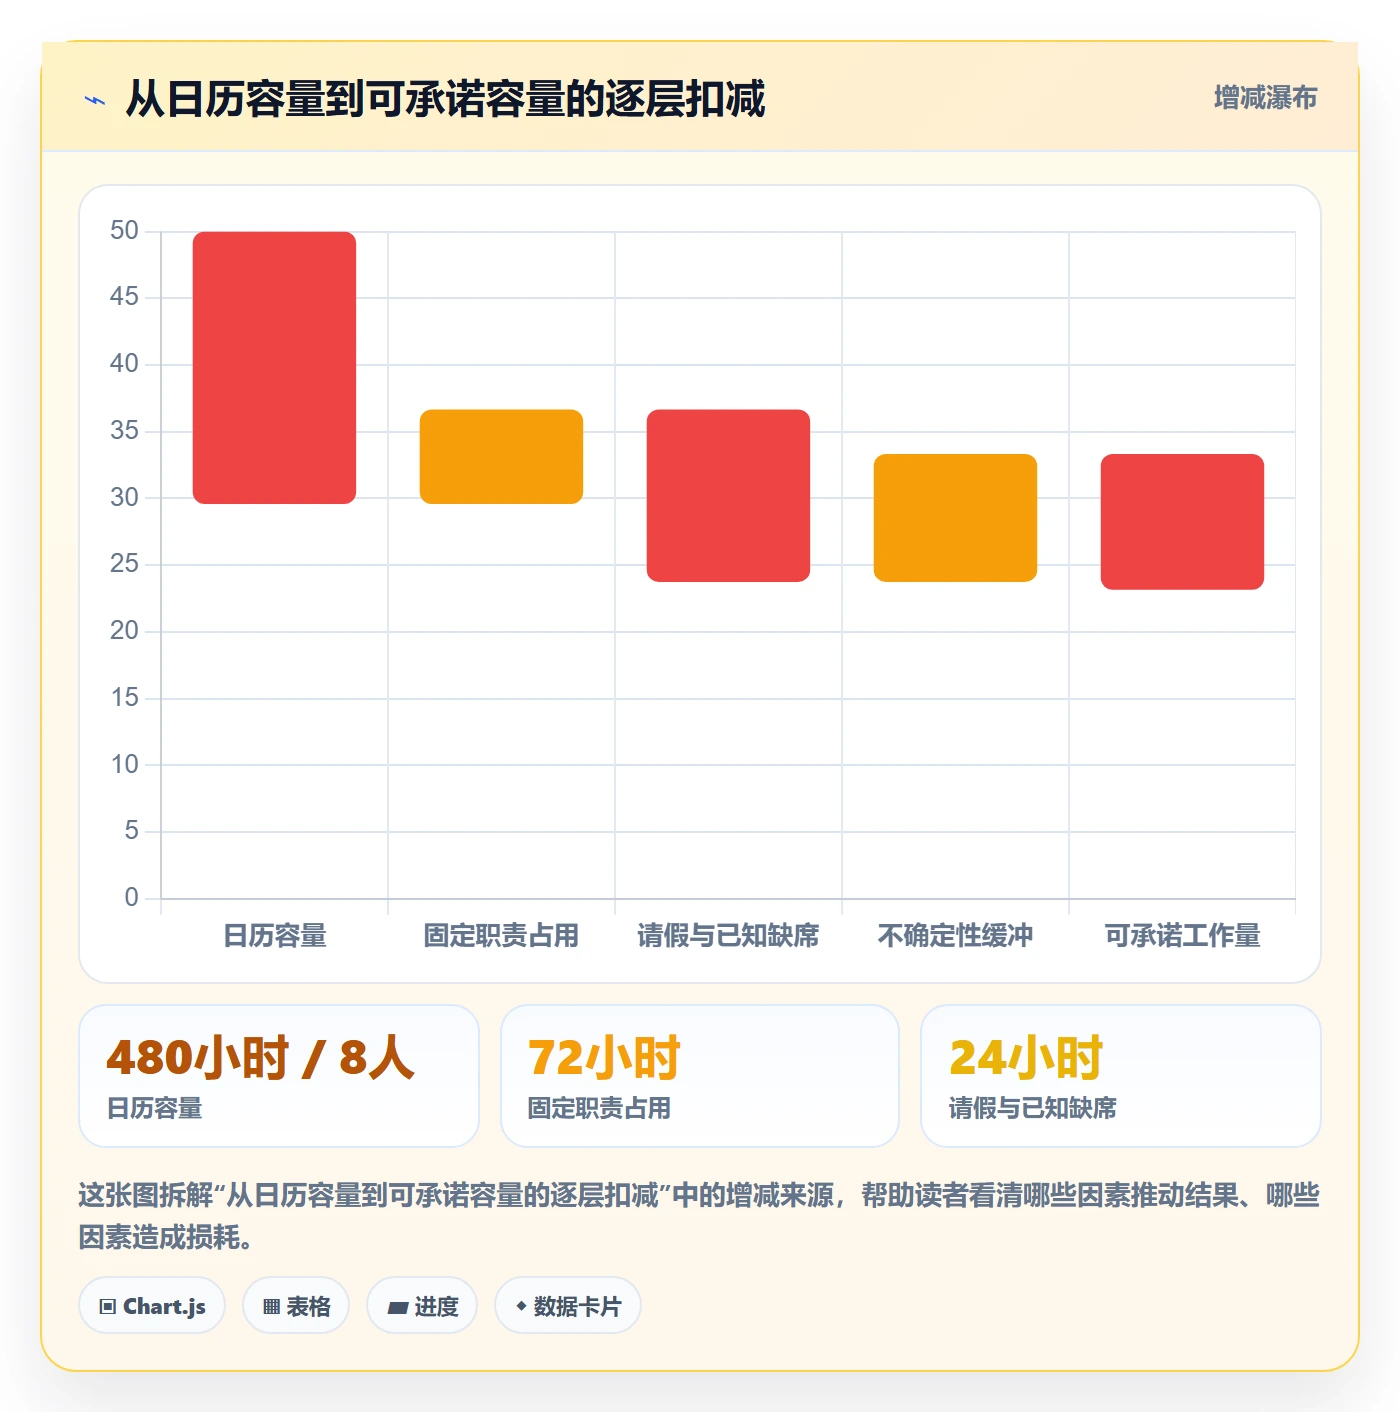Viewport: 1400px width, 1412px height.
Task: Click the progress icon in 进度 chip
Action: point(398,1307)
